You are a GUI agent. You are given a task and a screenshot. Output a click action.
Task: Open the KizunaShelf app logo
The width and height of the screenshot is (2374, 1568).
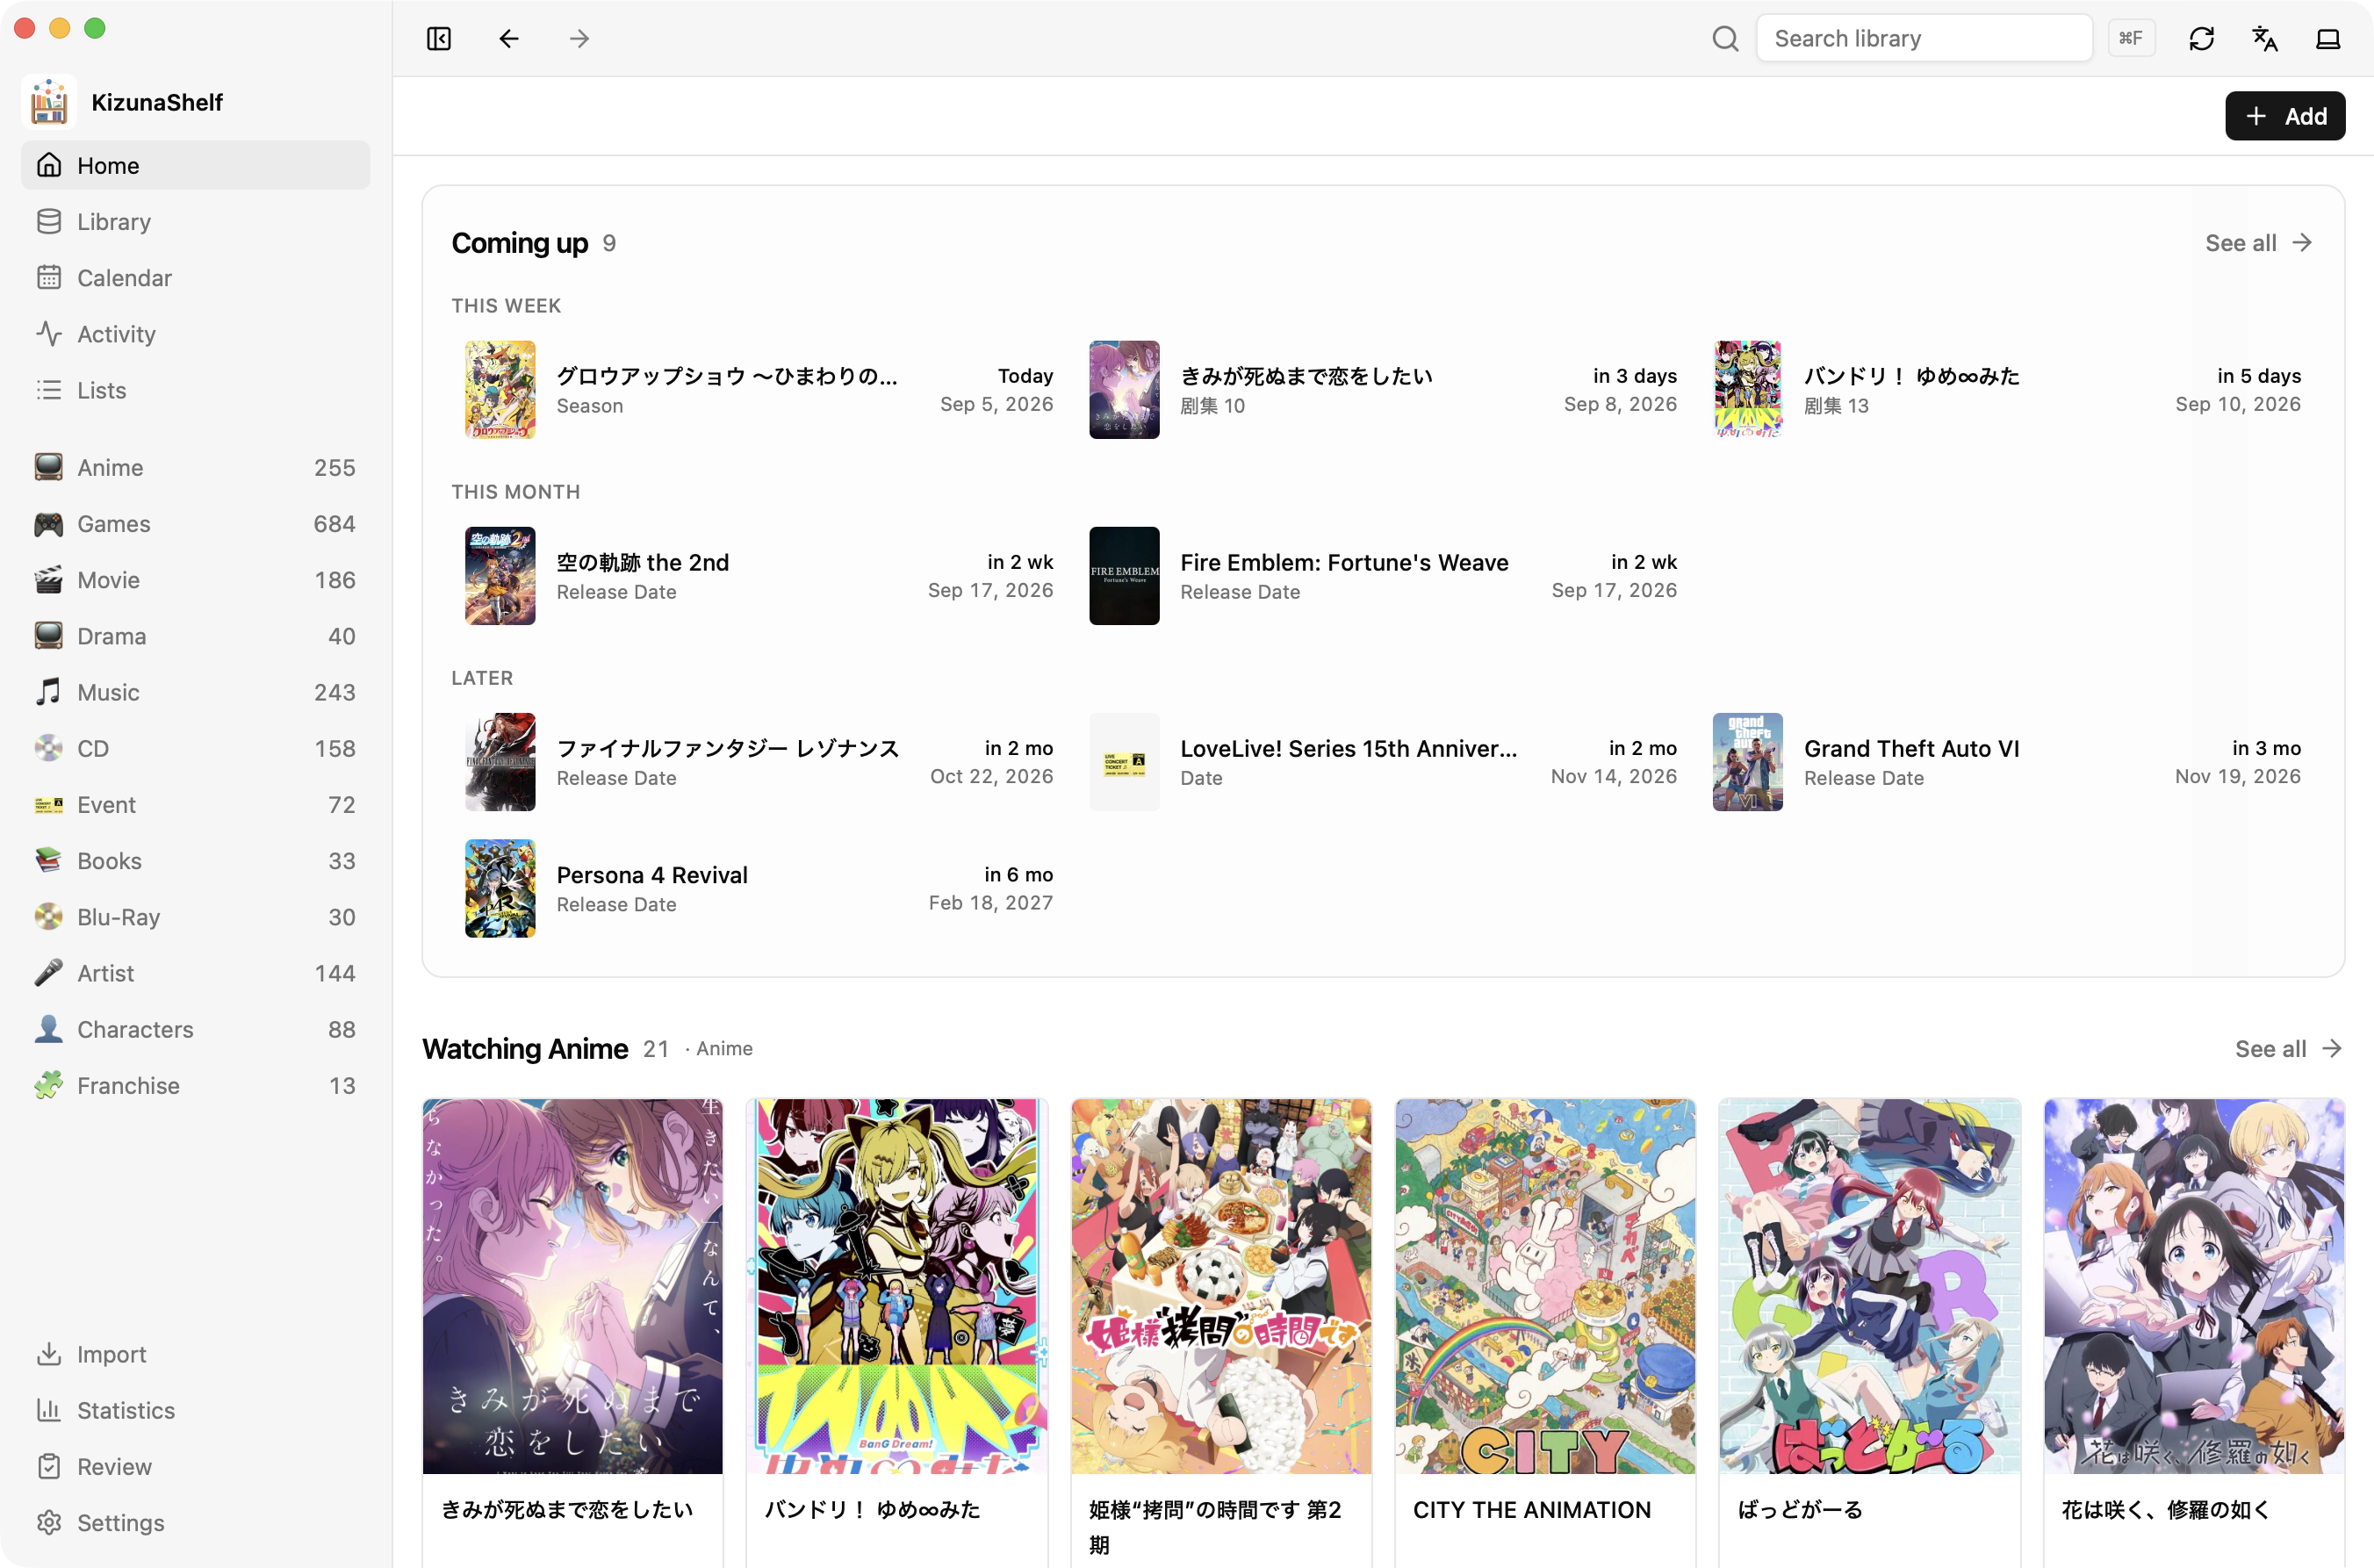48,102
